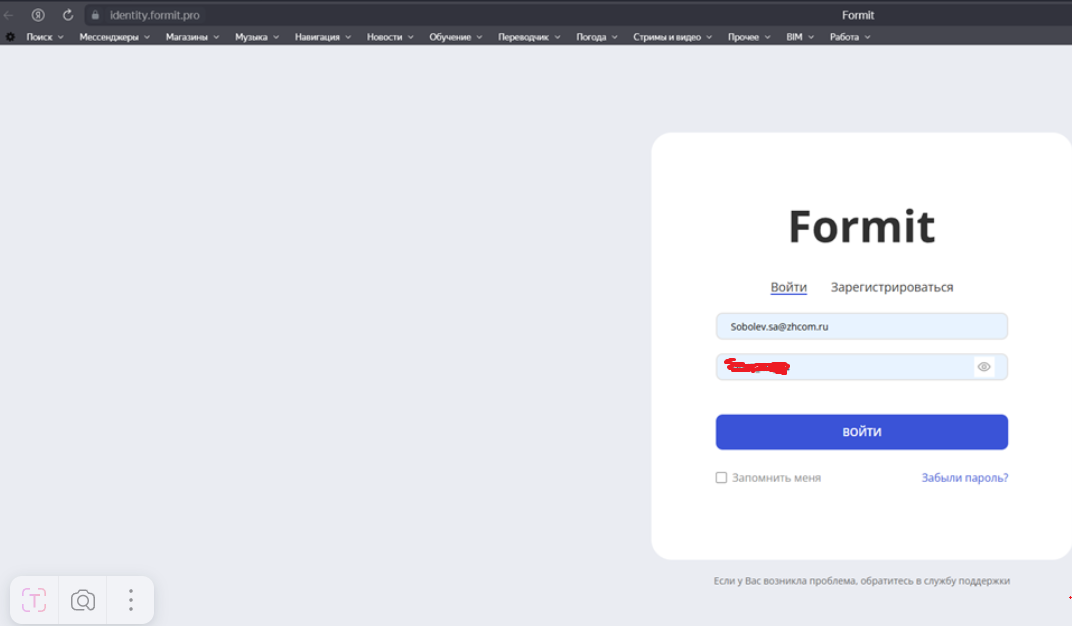The height and width of the screenshot is (626, 1072).
Task: Open the Музыка bookmarks folder
Action: point(257,37)
